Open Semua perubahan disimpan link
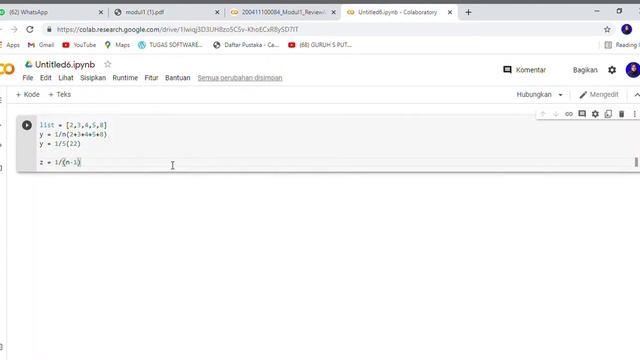The image size is (640, 360). click(240, 78)
